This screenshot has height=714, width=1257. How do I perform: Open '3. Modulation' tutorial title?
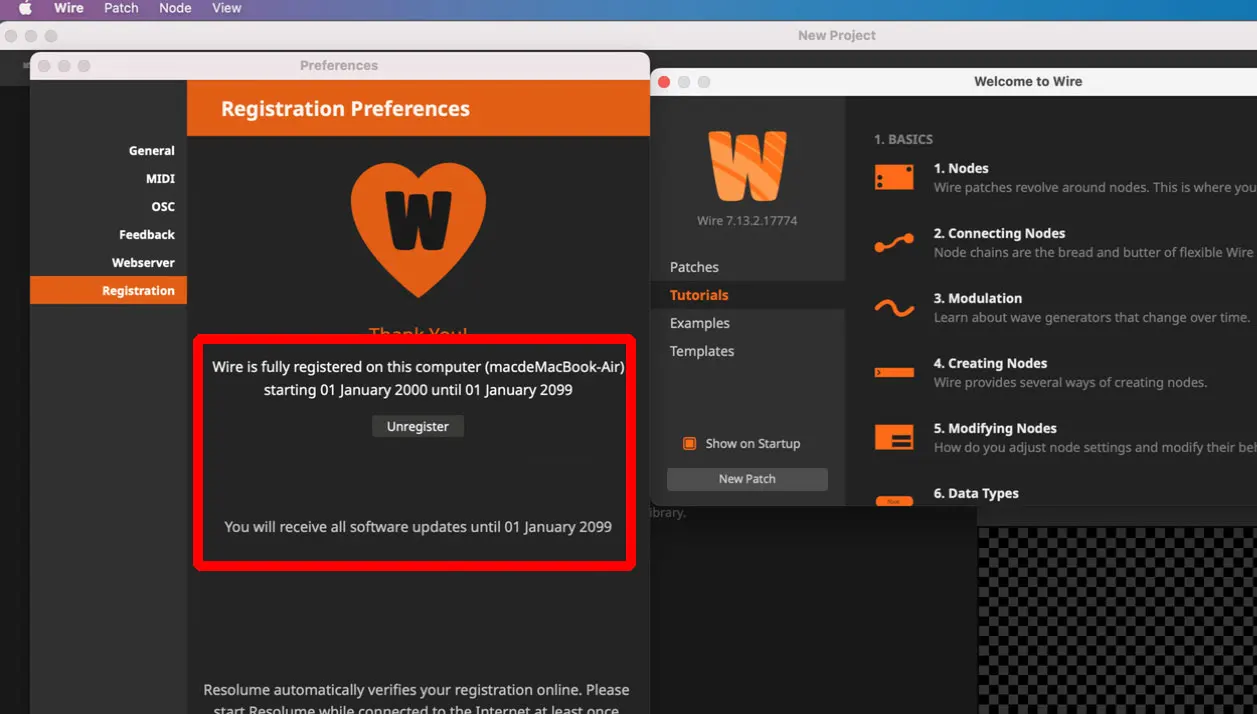tap(978, 298)
